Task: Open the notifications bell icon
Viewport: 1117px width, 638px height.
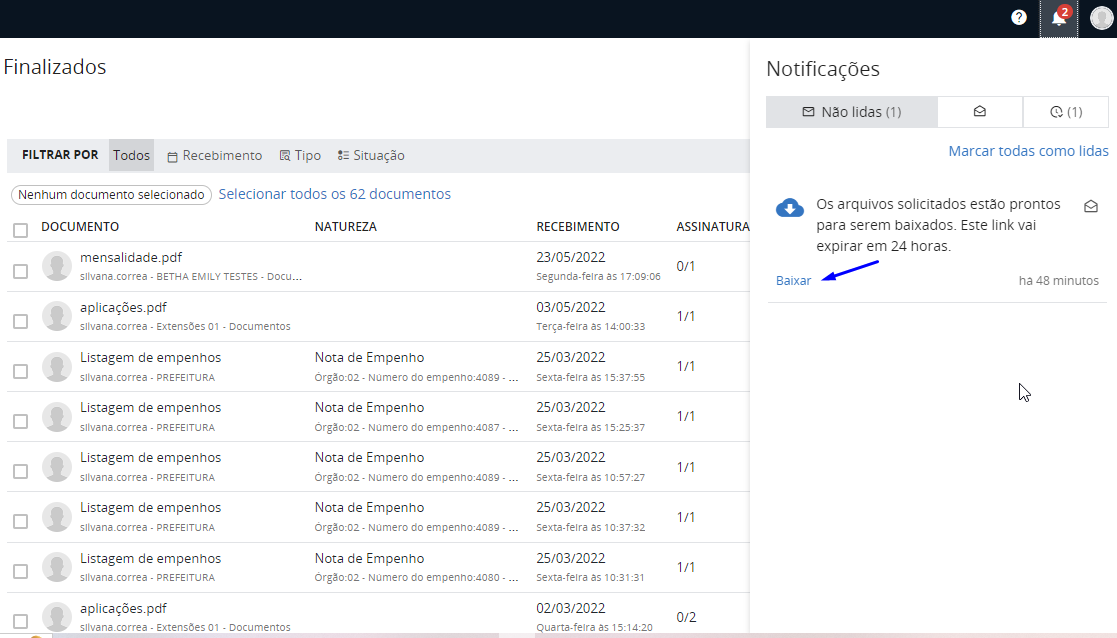Action: coord(1058,18)
